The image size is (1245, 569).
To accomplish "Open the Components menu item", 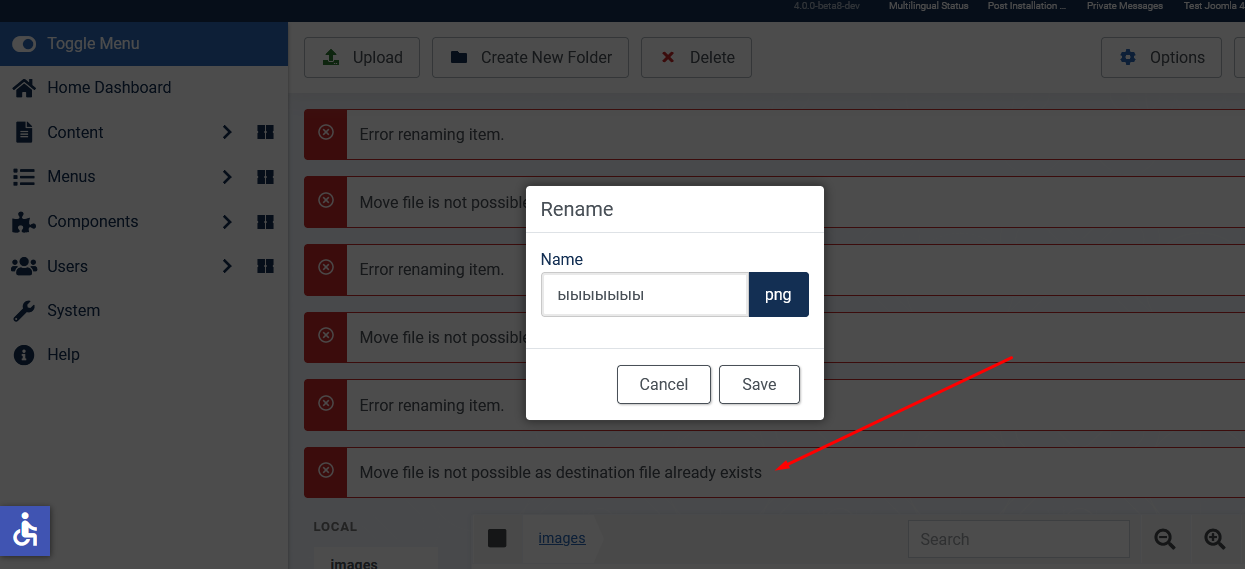I will pos(93,221).
